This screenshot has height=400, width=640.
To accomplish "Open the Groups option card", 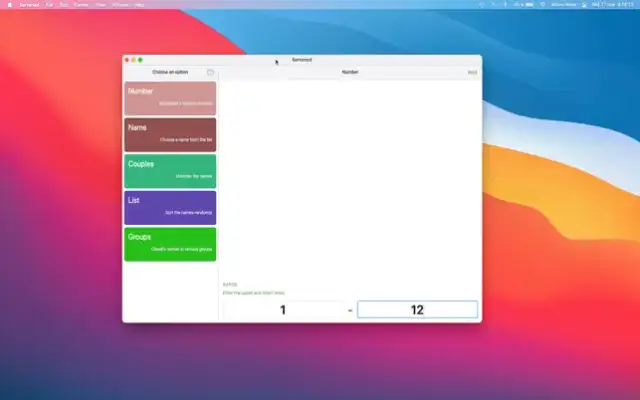I will pyautogui.click(x=170, y=244).
